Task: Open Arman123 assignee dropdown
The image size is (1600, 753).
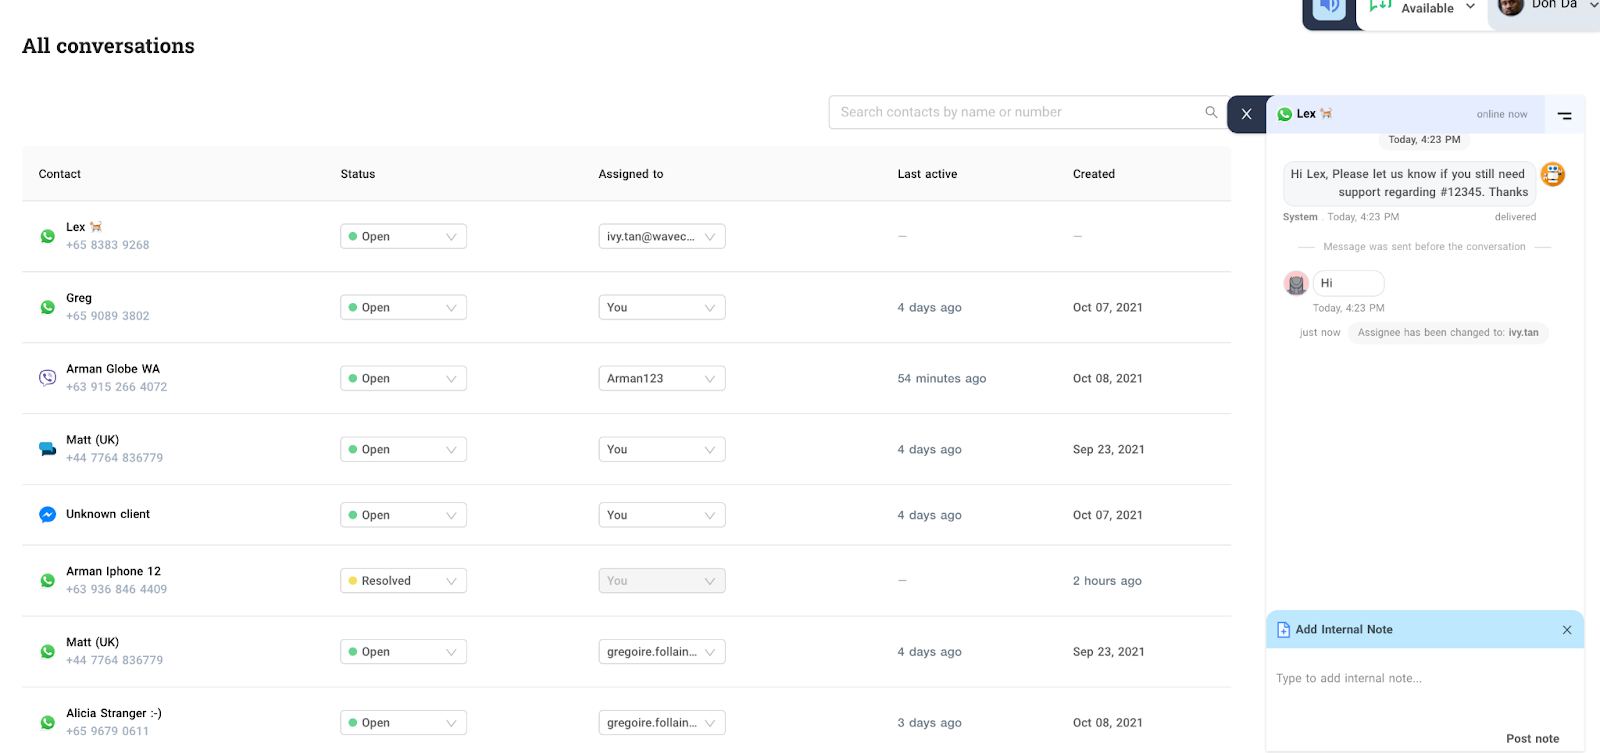Action: 661,379
